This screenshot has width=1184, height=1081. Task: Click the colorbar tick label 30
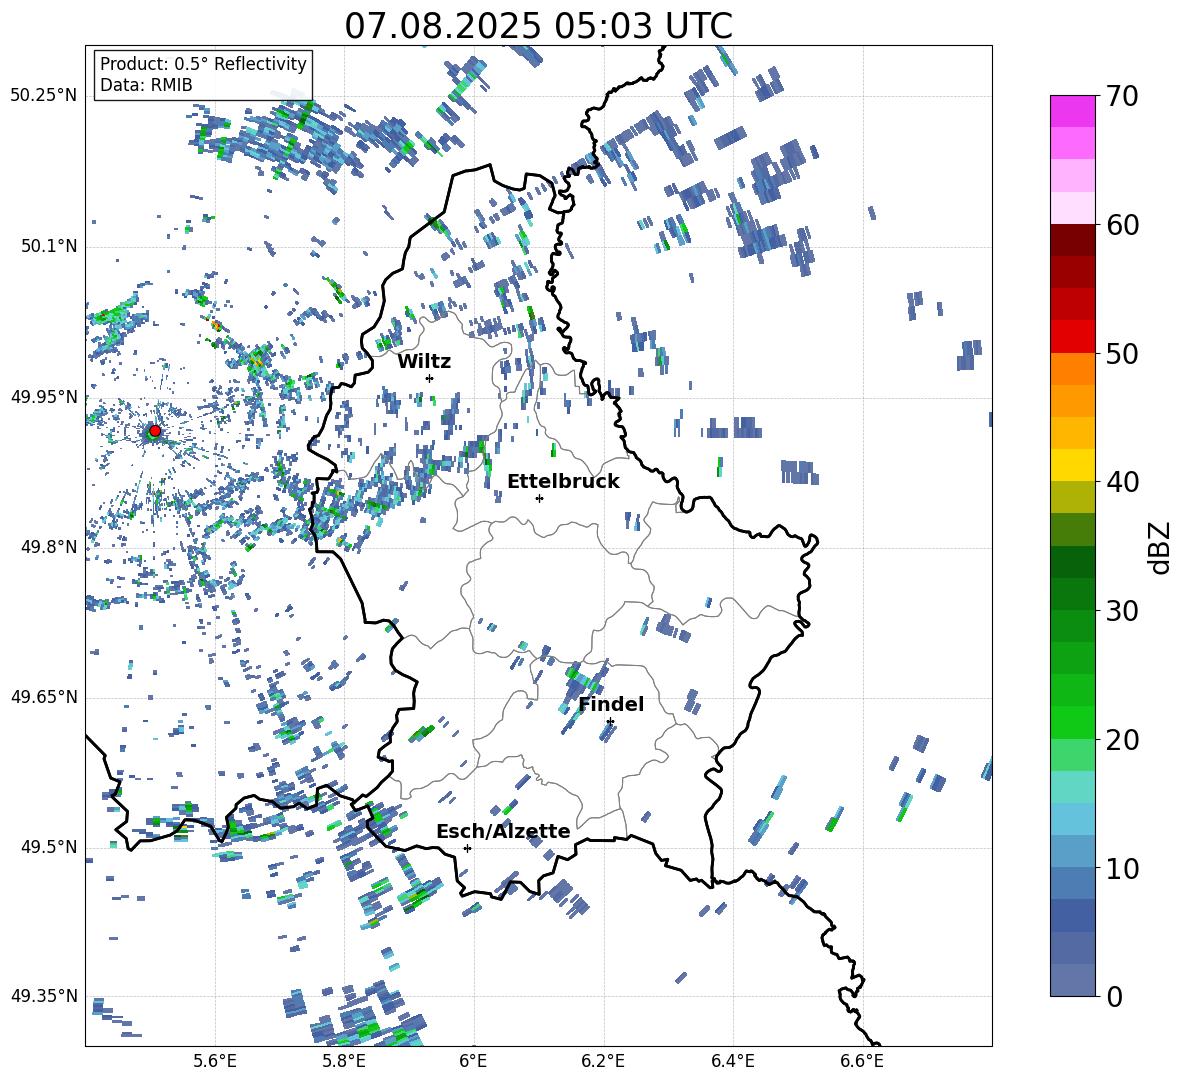[x=1122, y=611]
